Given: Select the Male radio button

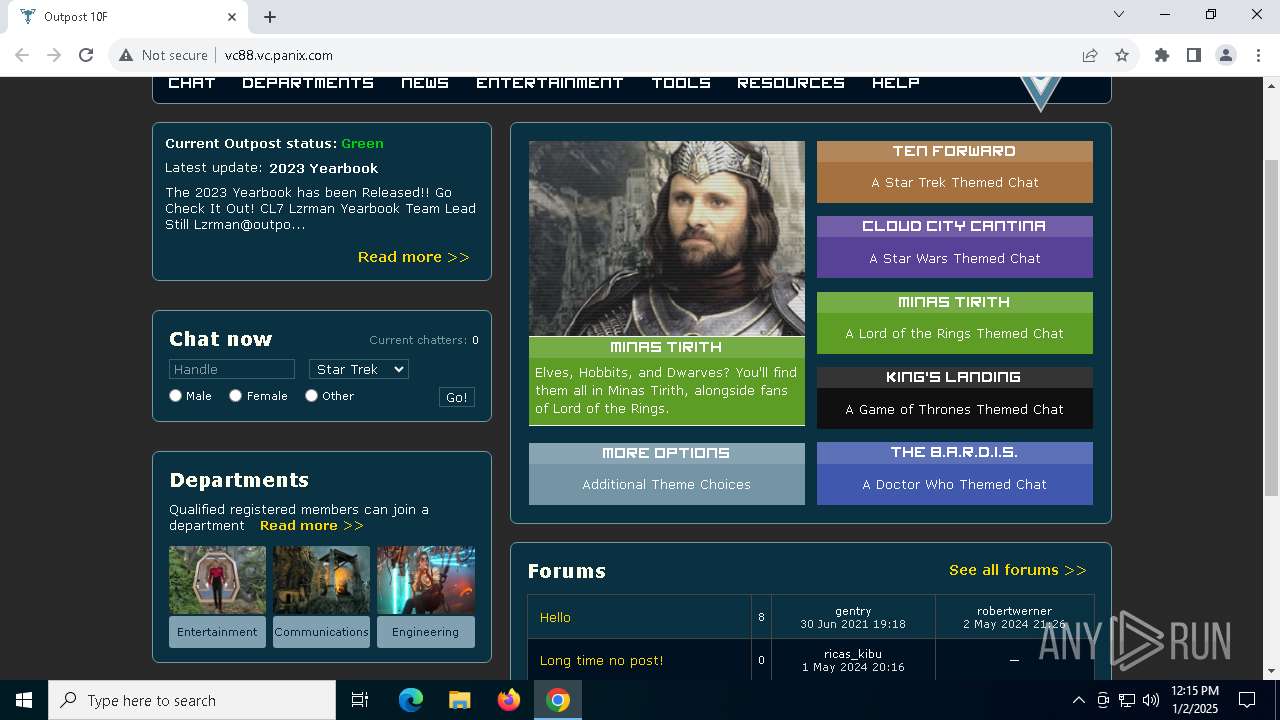Looking at the screenshot, I should [x=176, y=396].
